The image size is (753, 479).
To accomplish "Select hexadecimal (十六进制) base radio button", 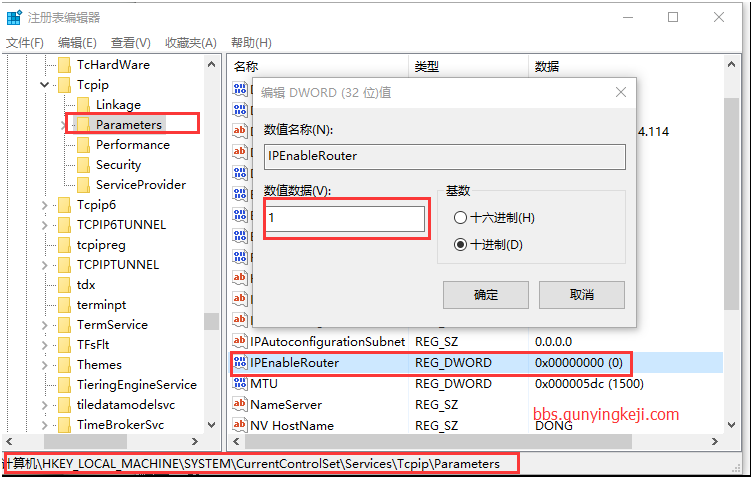I will (460, 218).
